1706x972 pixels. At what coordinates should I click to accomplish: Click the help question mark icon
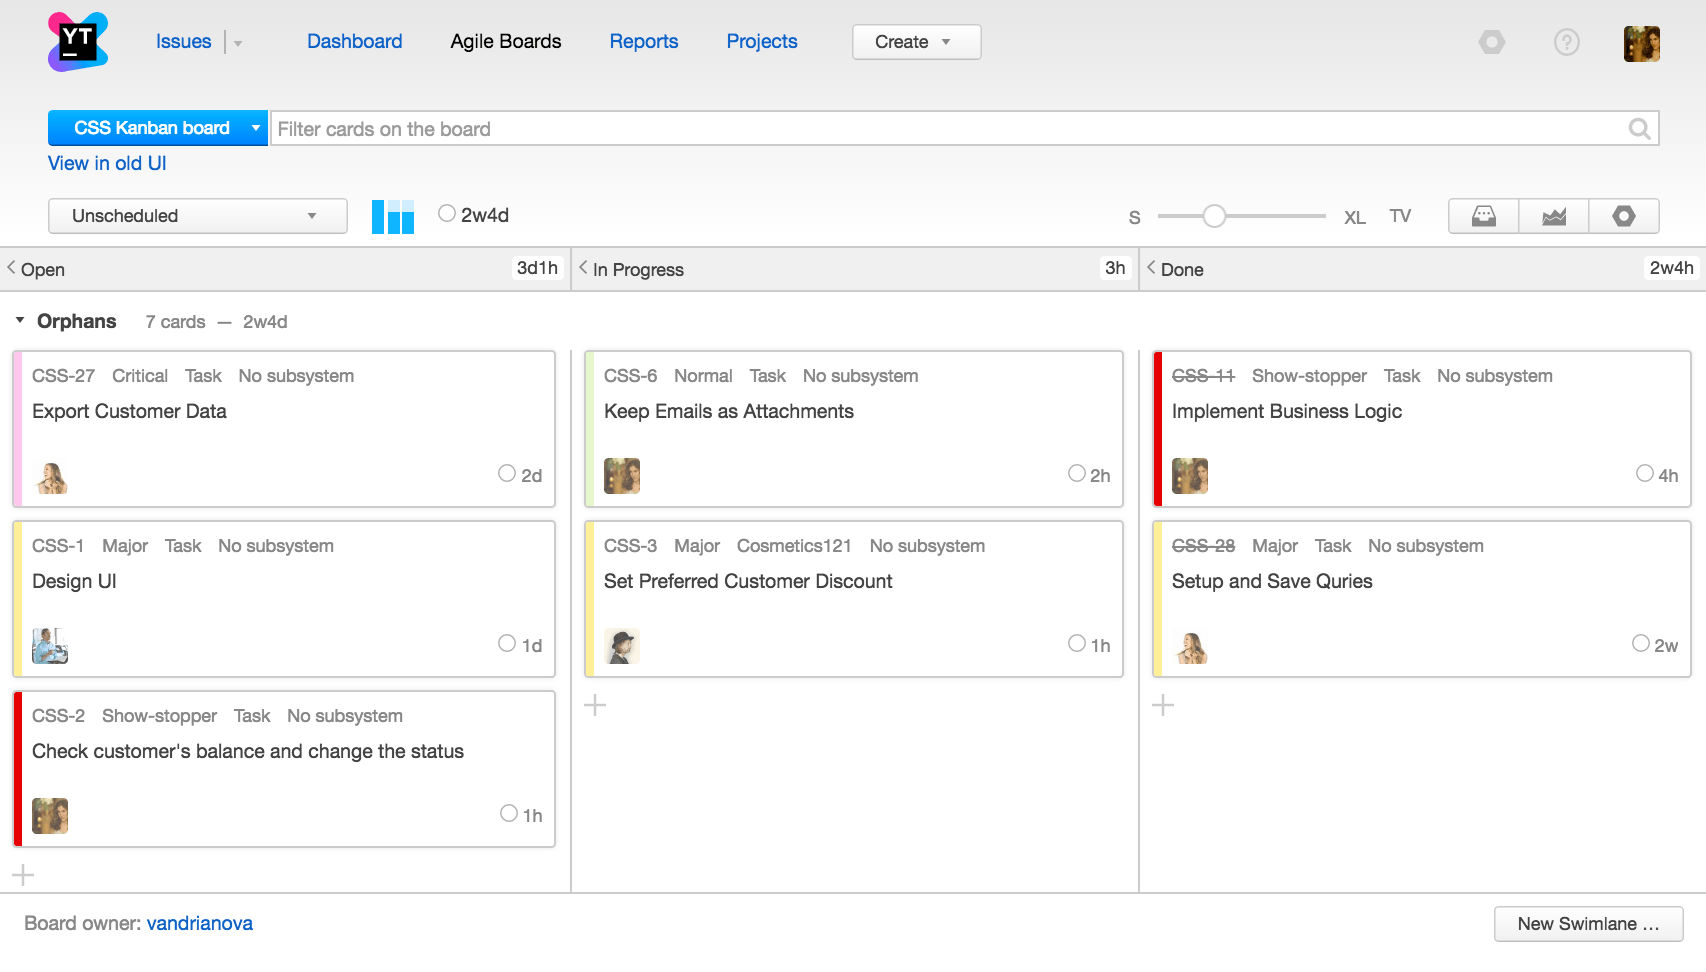coord(1566,42)
